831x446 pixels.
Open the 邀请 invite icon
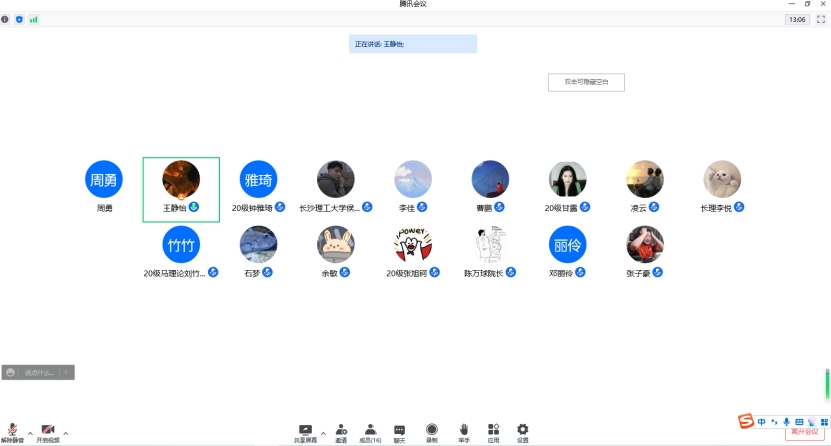[341, 432]
